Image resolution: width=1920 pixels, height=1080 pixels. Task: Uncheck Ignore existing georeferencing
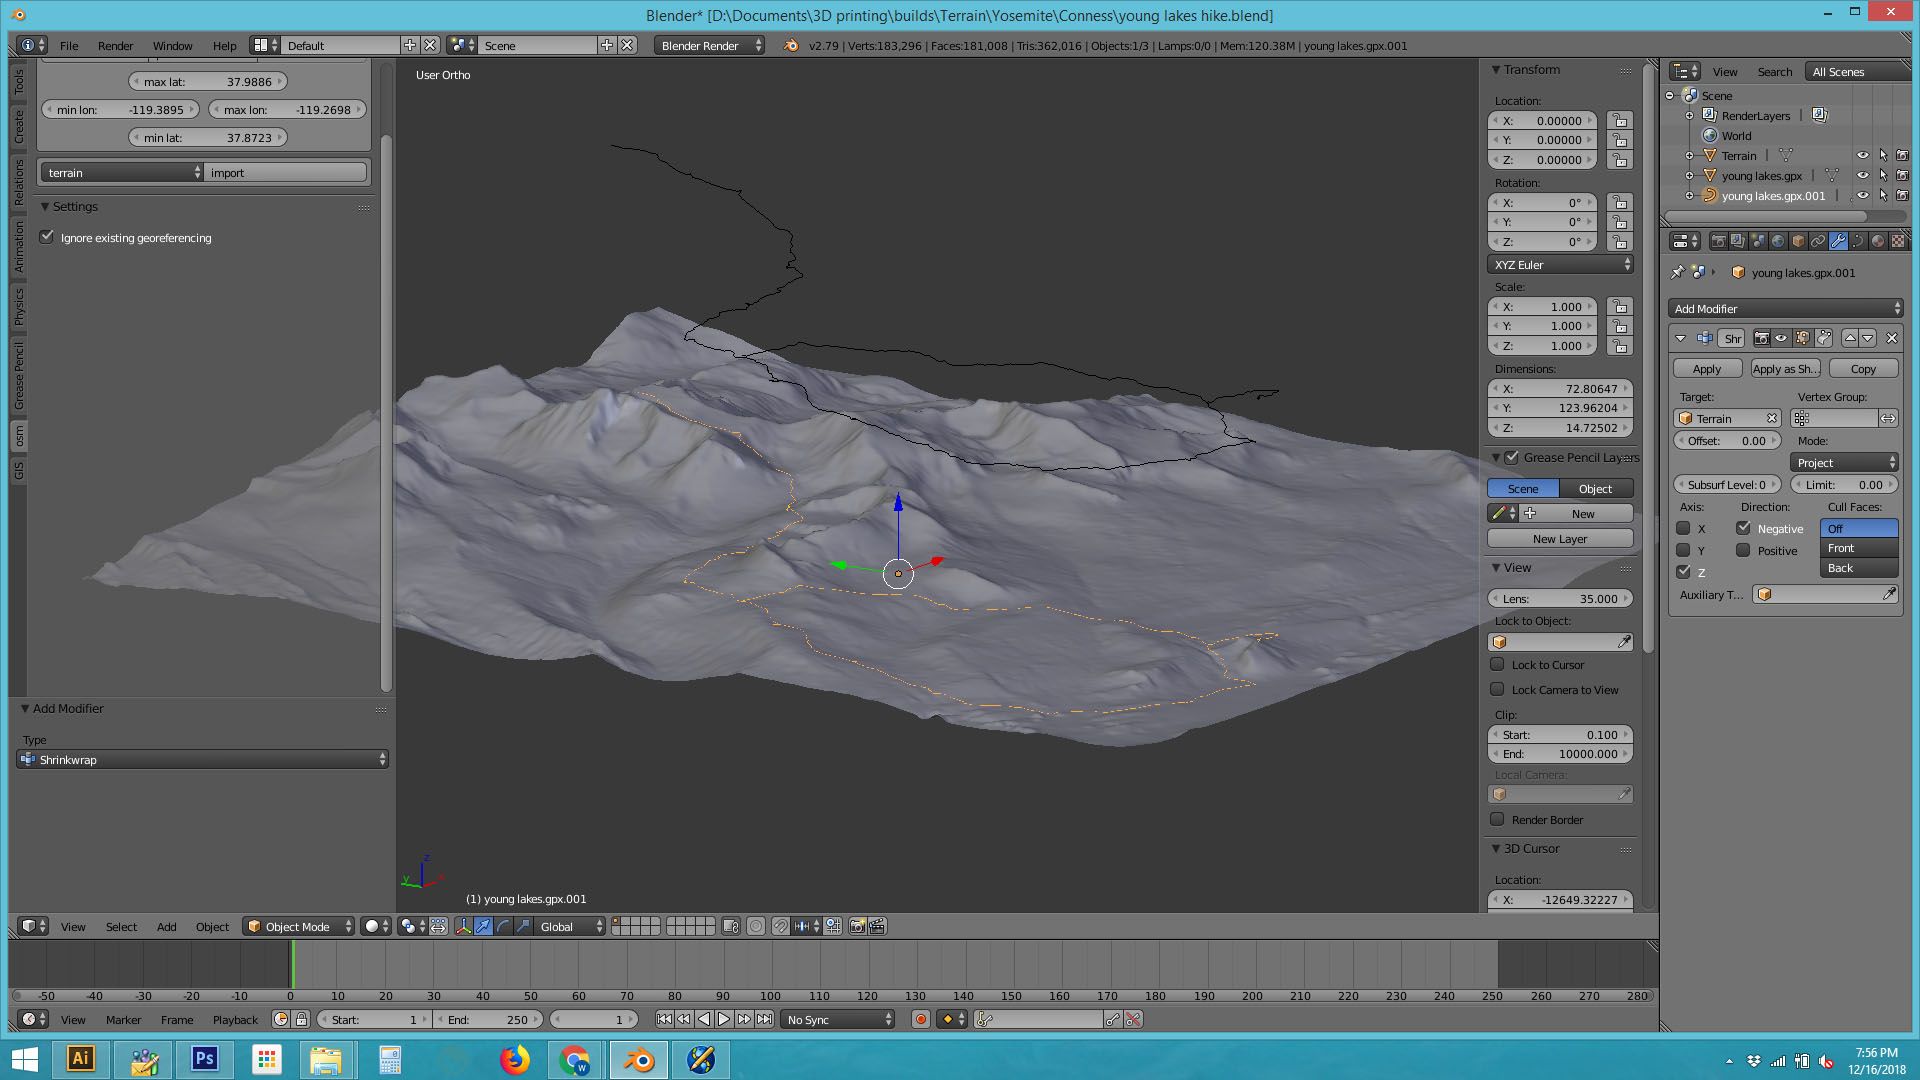click(47, 237)
